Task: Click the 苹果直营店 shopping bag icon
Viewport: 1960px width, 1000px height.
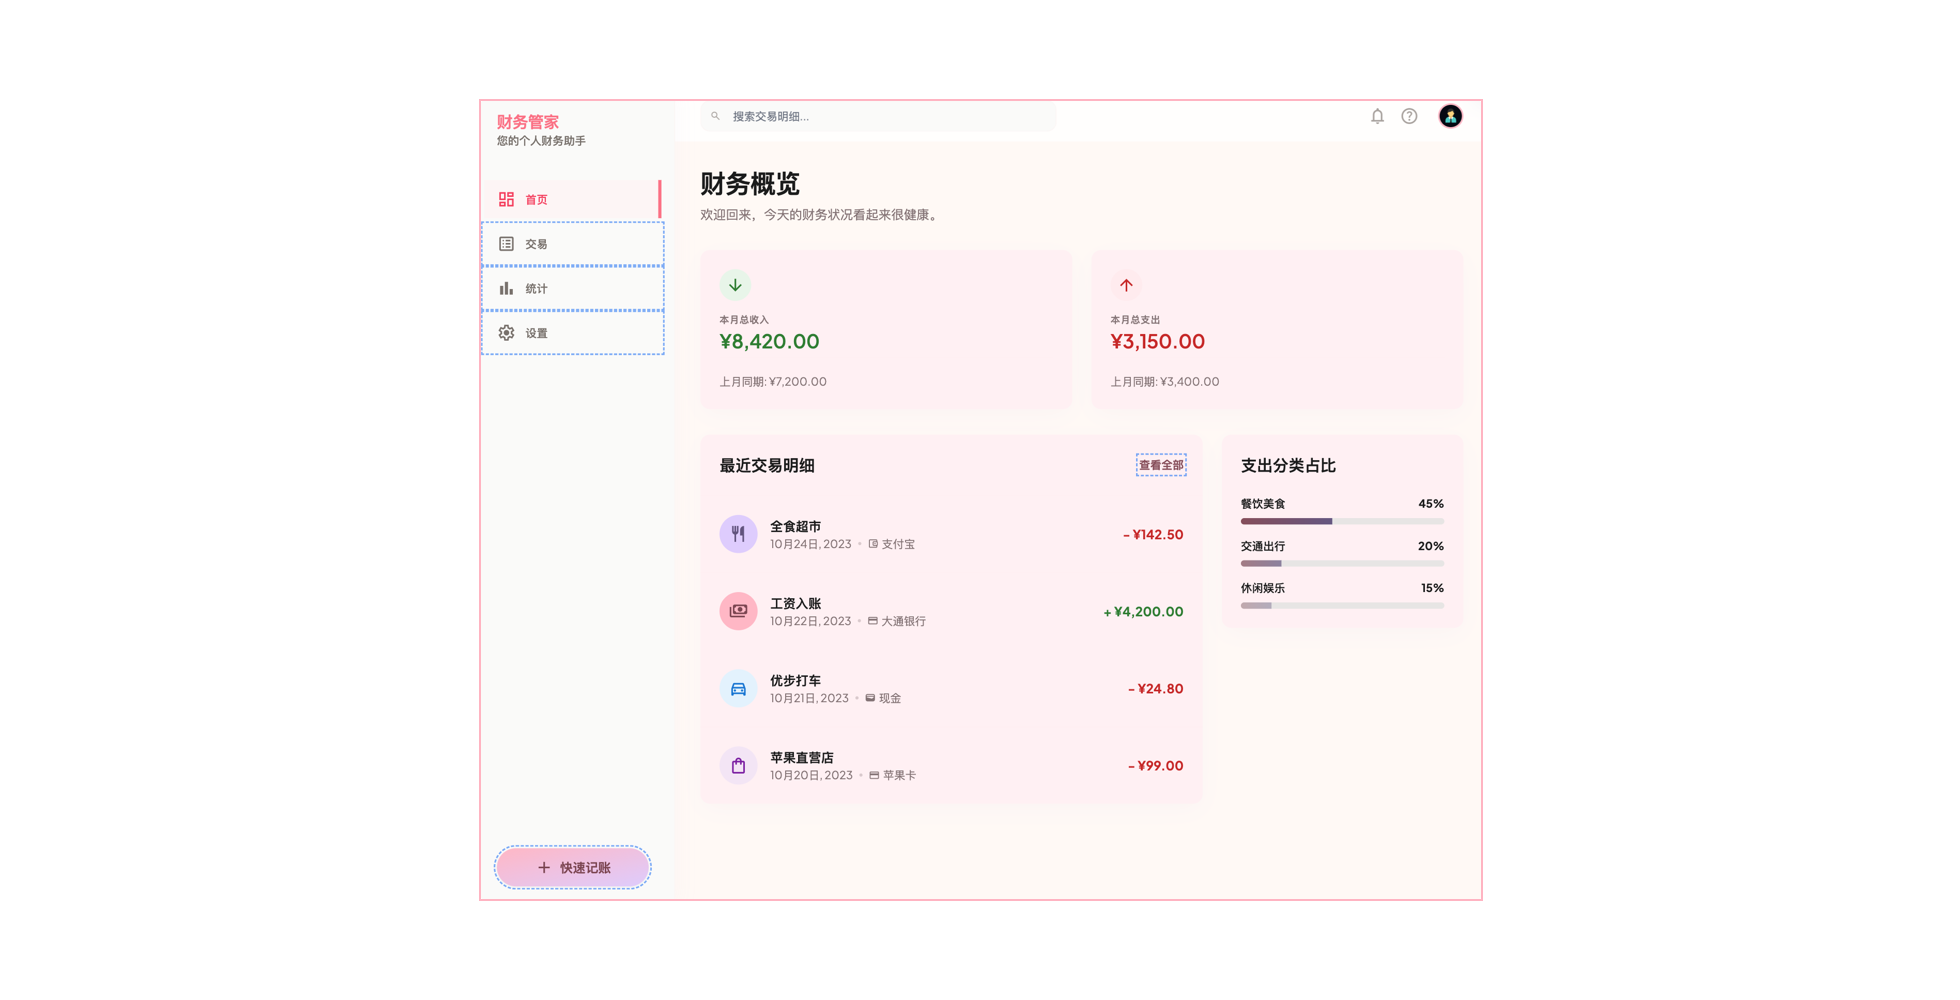Action: [x=738, y=765]
